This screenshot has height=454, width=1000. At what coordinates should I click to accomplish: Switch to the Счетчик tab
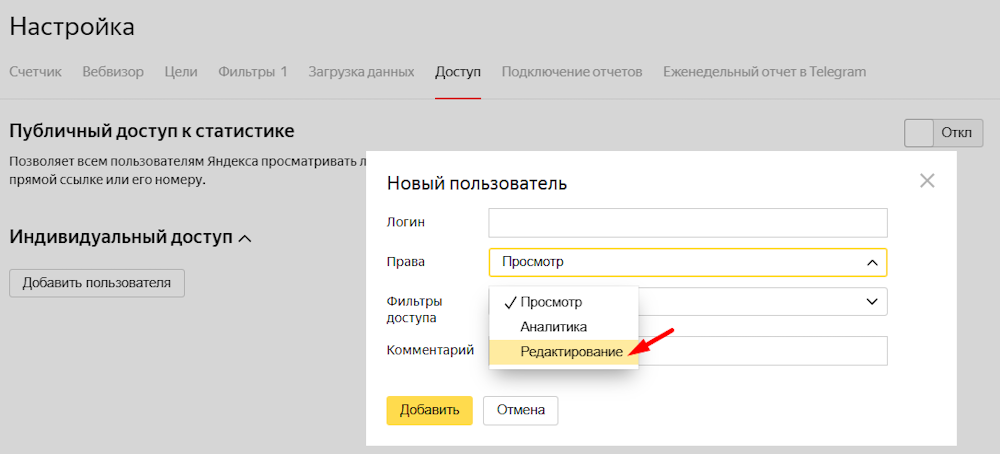point(36,72)
